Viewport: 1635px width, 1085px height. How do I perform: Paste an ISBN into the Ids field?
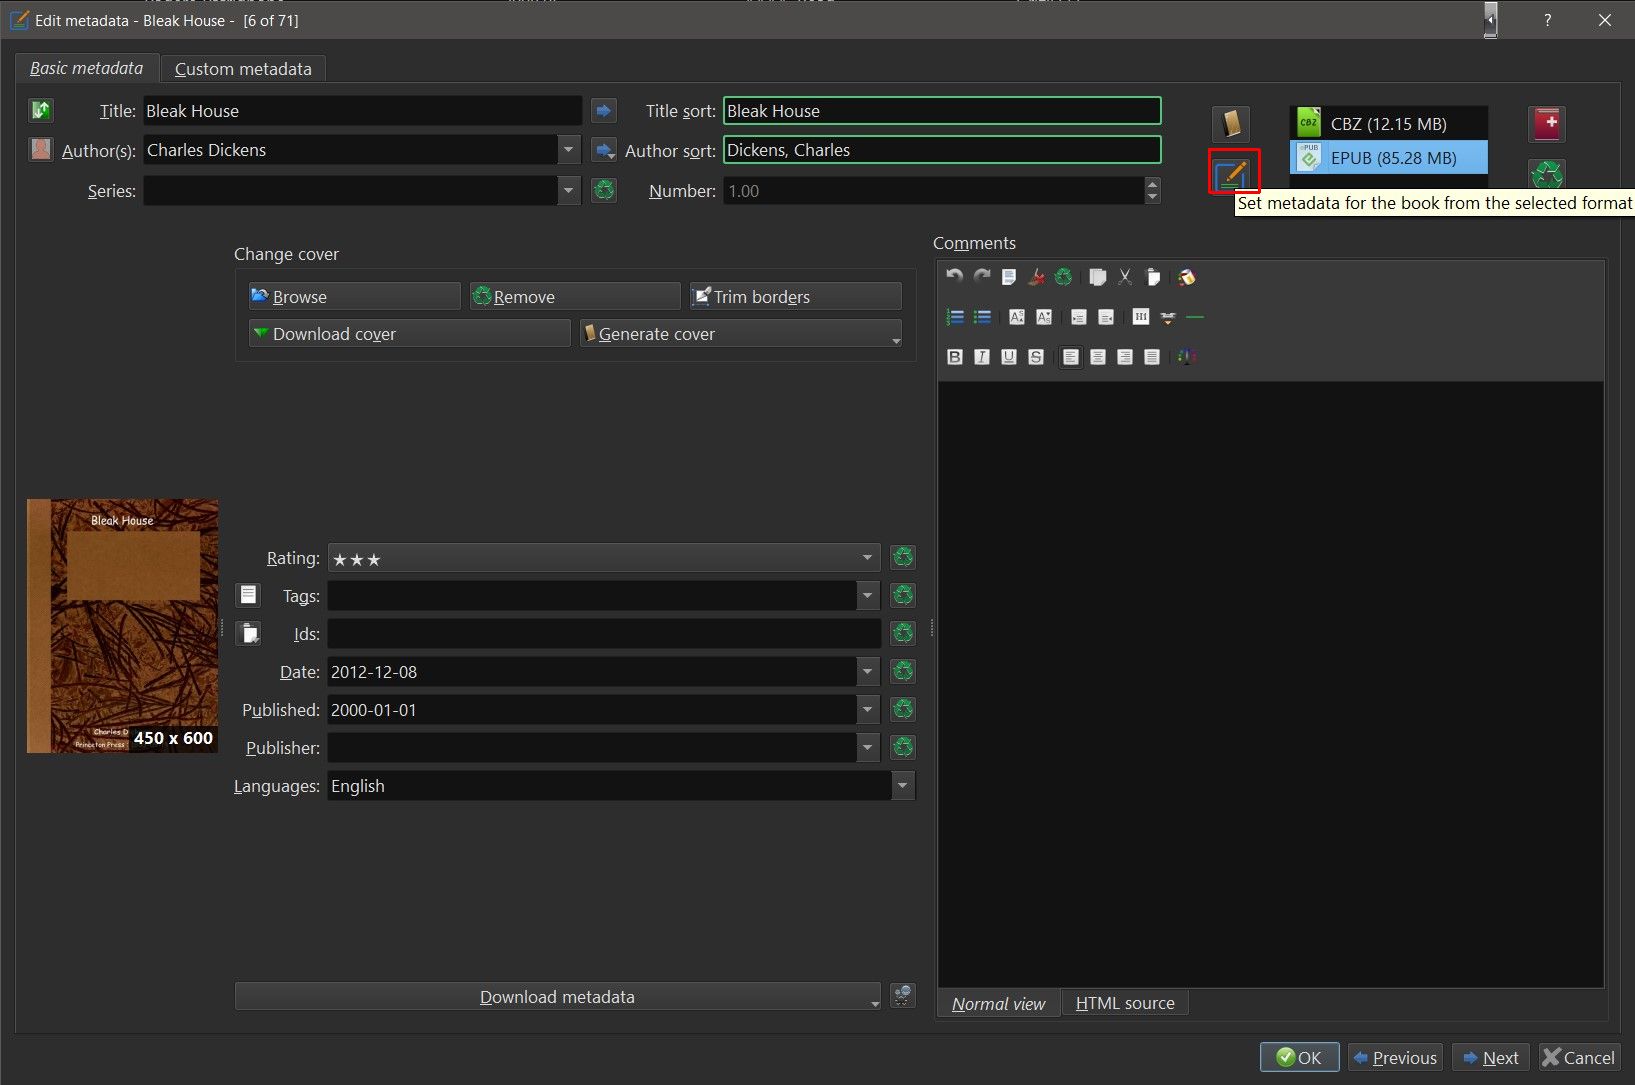(x=248, y=633)
